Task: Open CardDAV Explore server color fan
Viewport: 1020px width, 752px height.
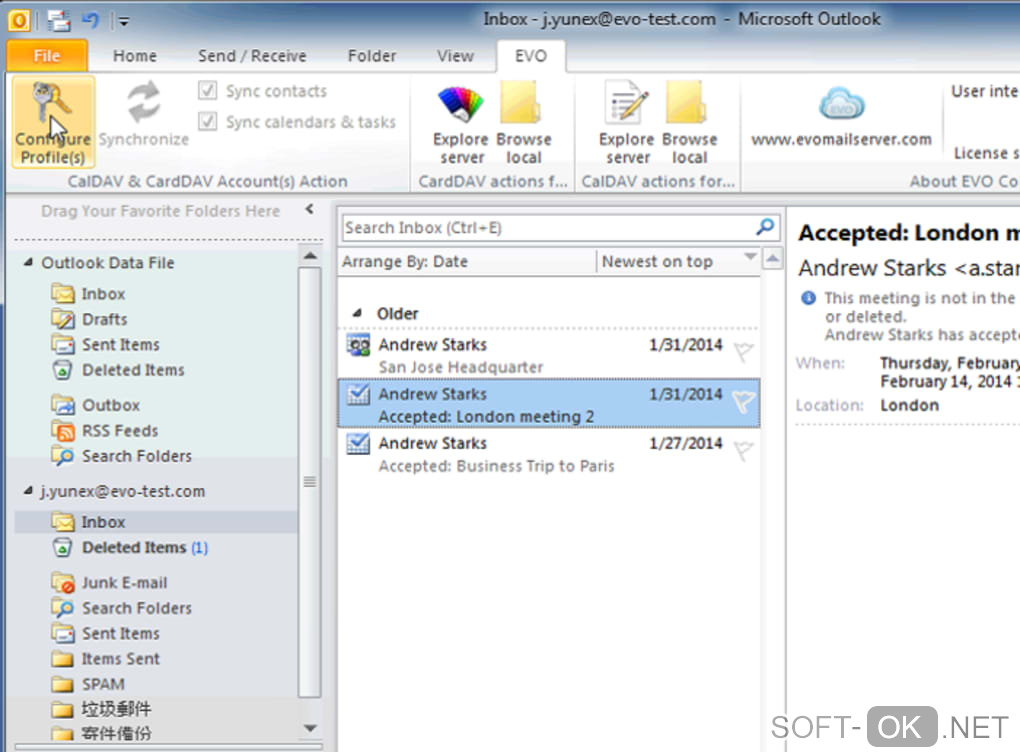Action: pos(461,104)
